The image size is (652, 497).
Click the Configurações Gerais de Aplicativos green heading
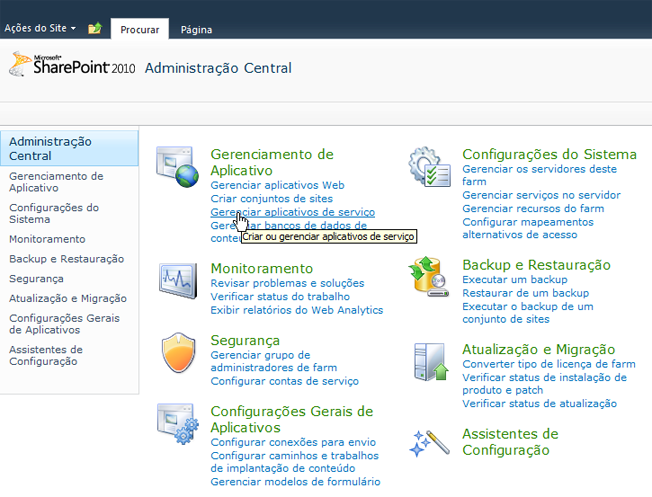click(291, 419)
